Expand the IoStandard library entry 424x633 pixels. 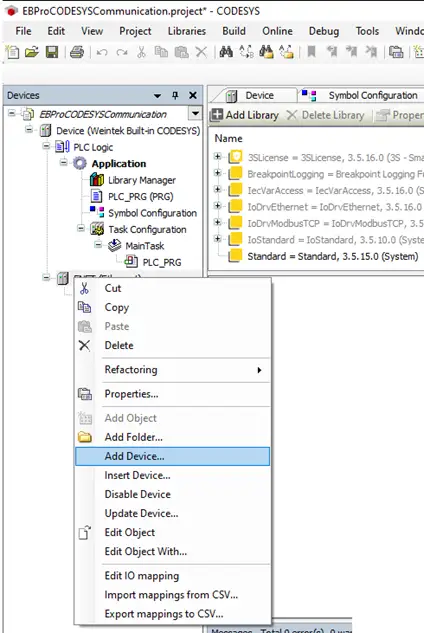(218, 239)
